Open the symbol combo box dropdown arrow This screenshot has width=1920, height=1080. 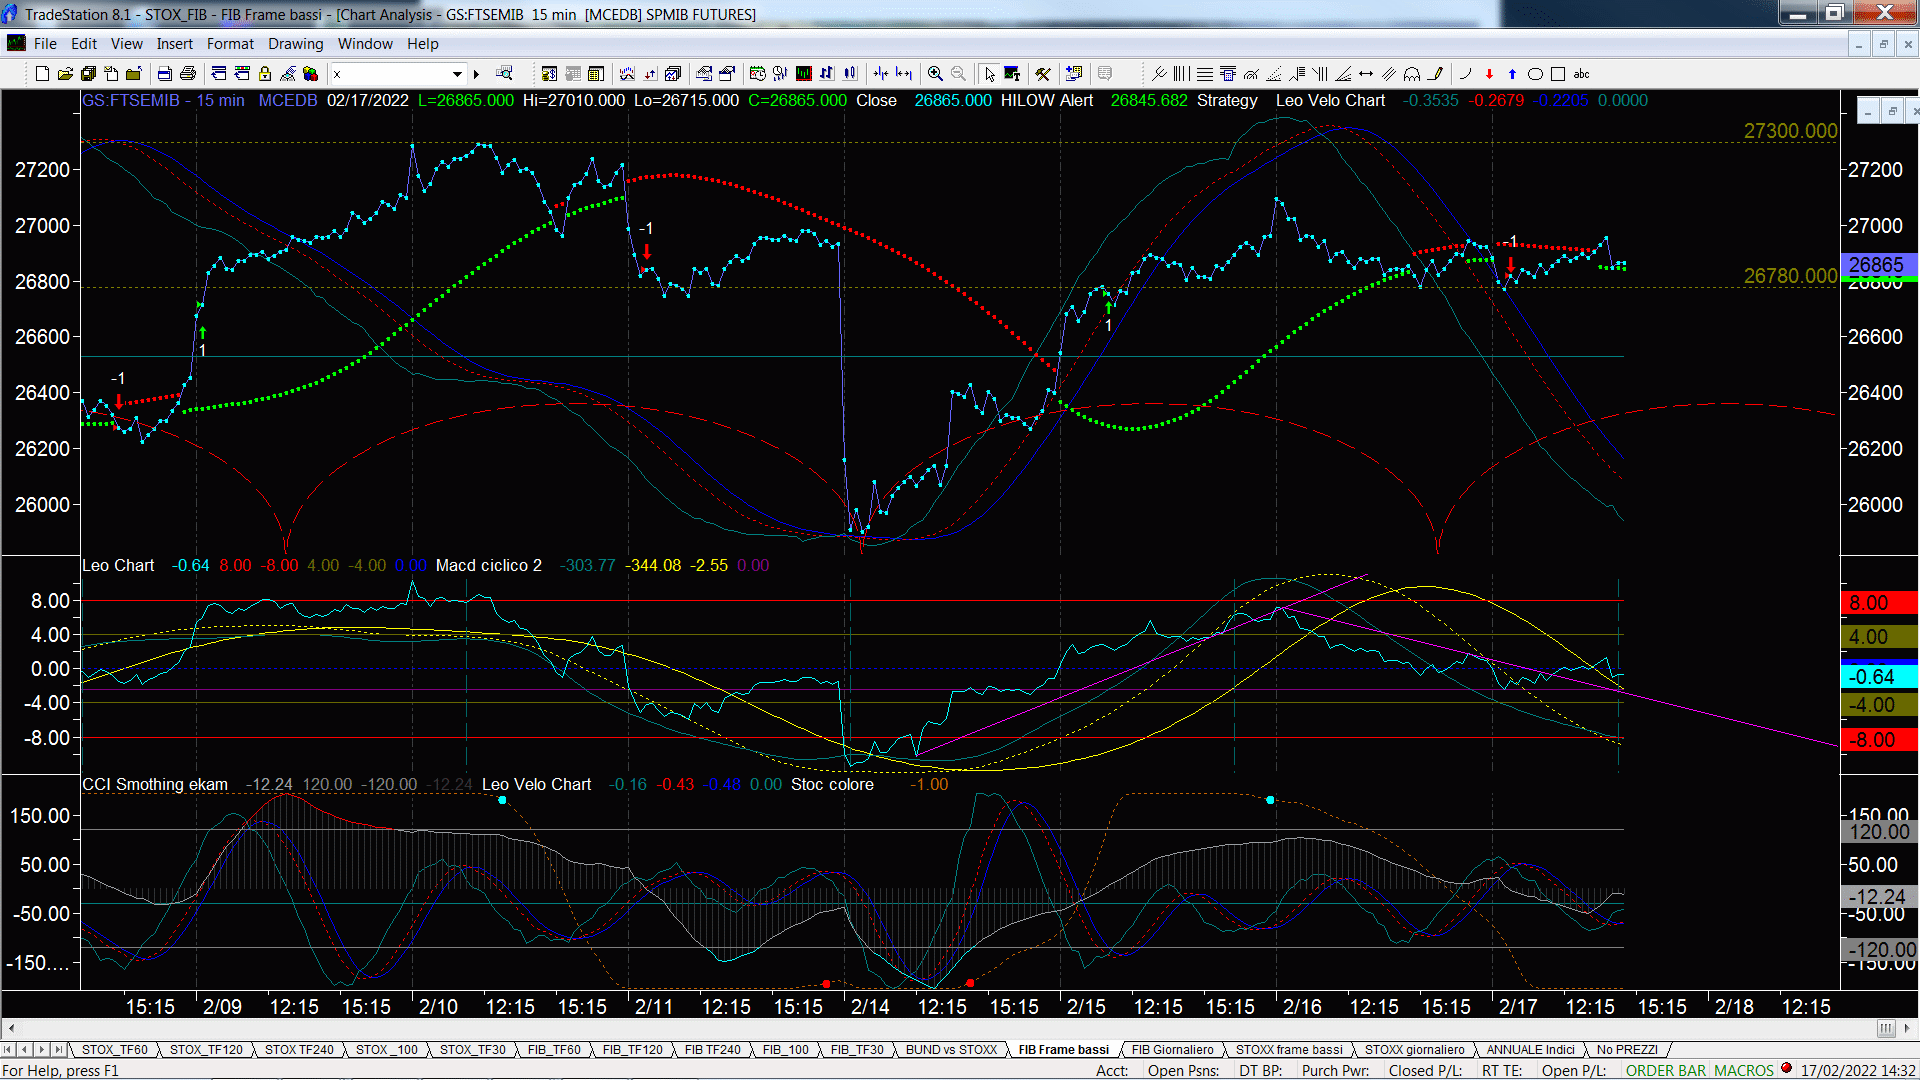(457, 74)
